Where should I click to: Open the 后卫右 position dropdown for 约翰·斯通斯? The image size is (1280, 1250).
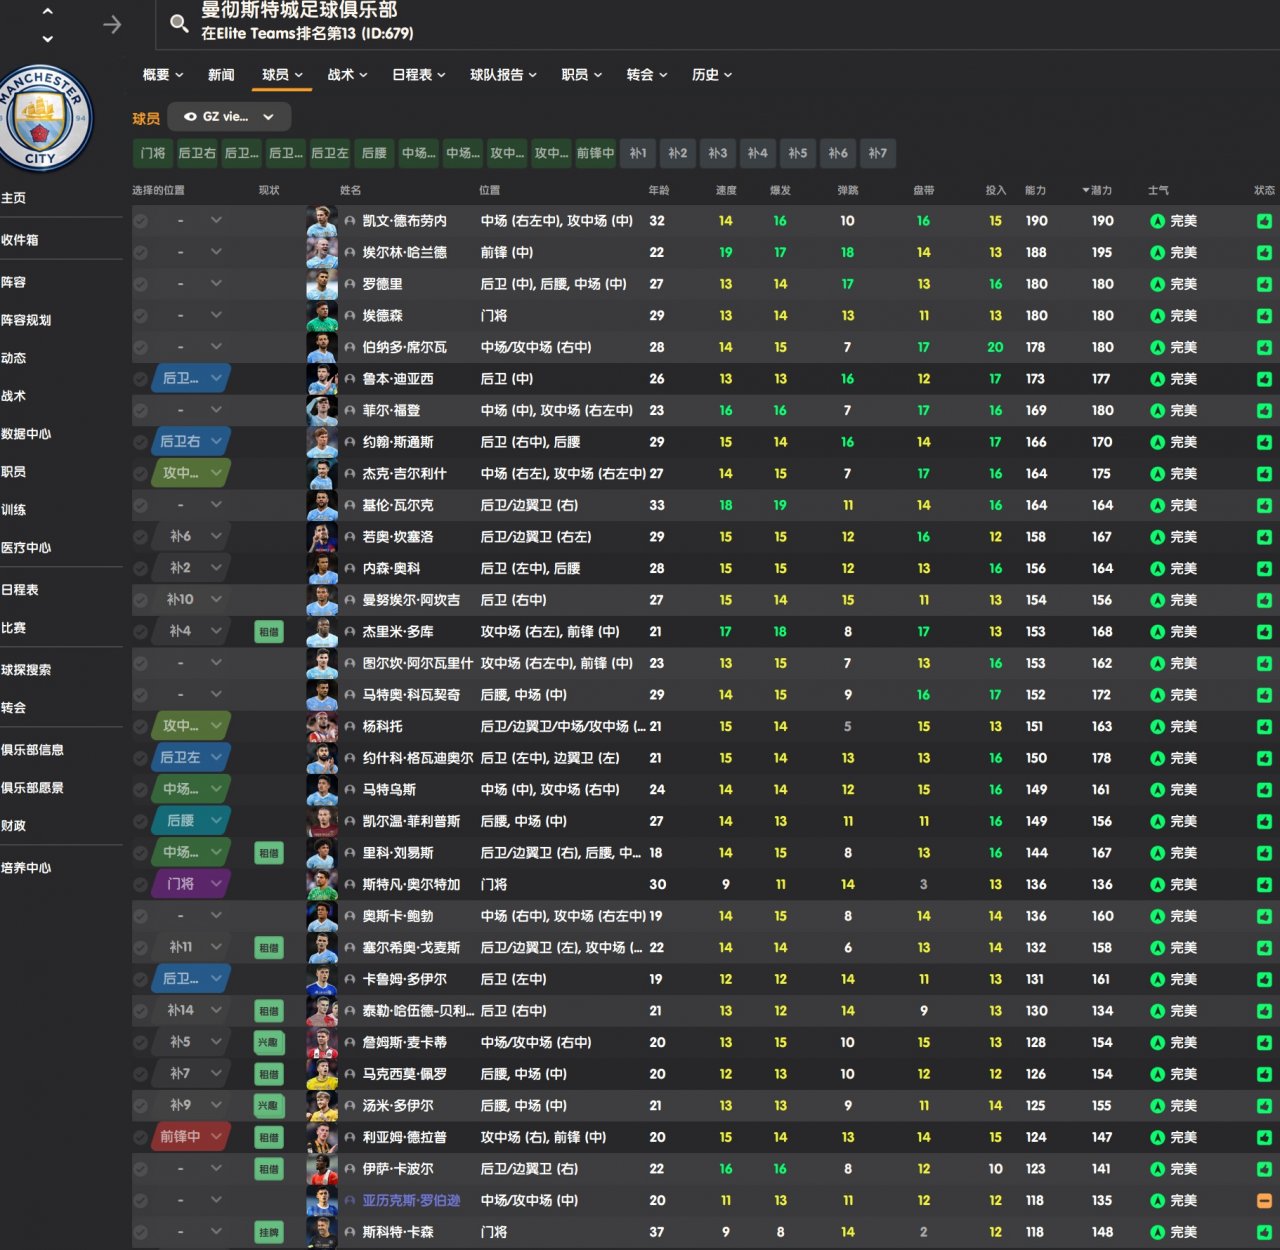point(192,442)
